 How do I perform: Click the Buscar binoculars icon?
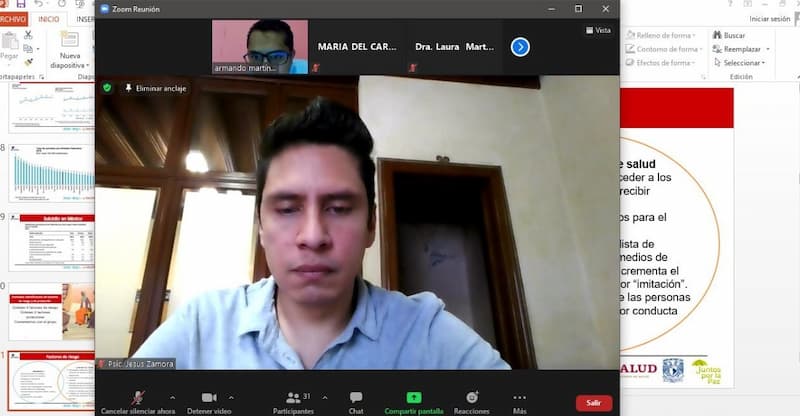[x=717, y=35]
